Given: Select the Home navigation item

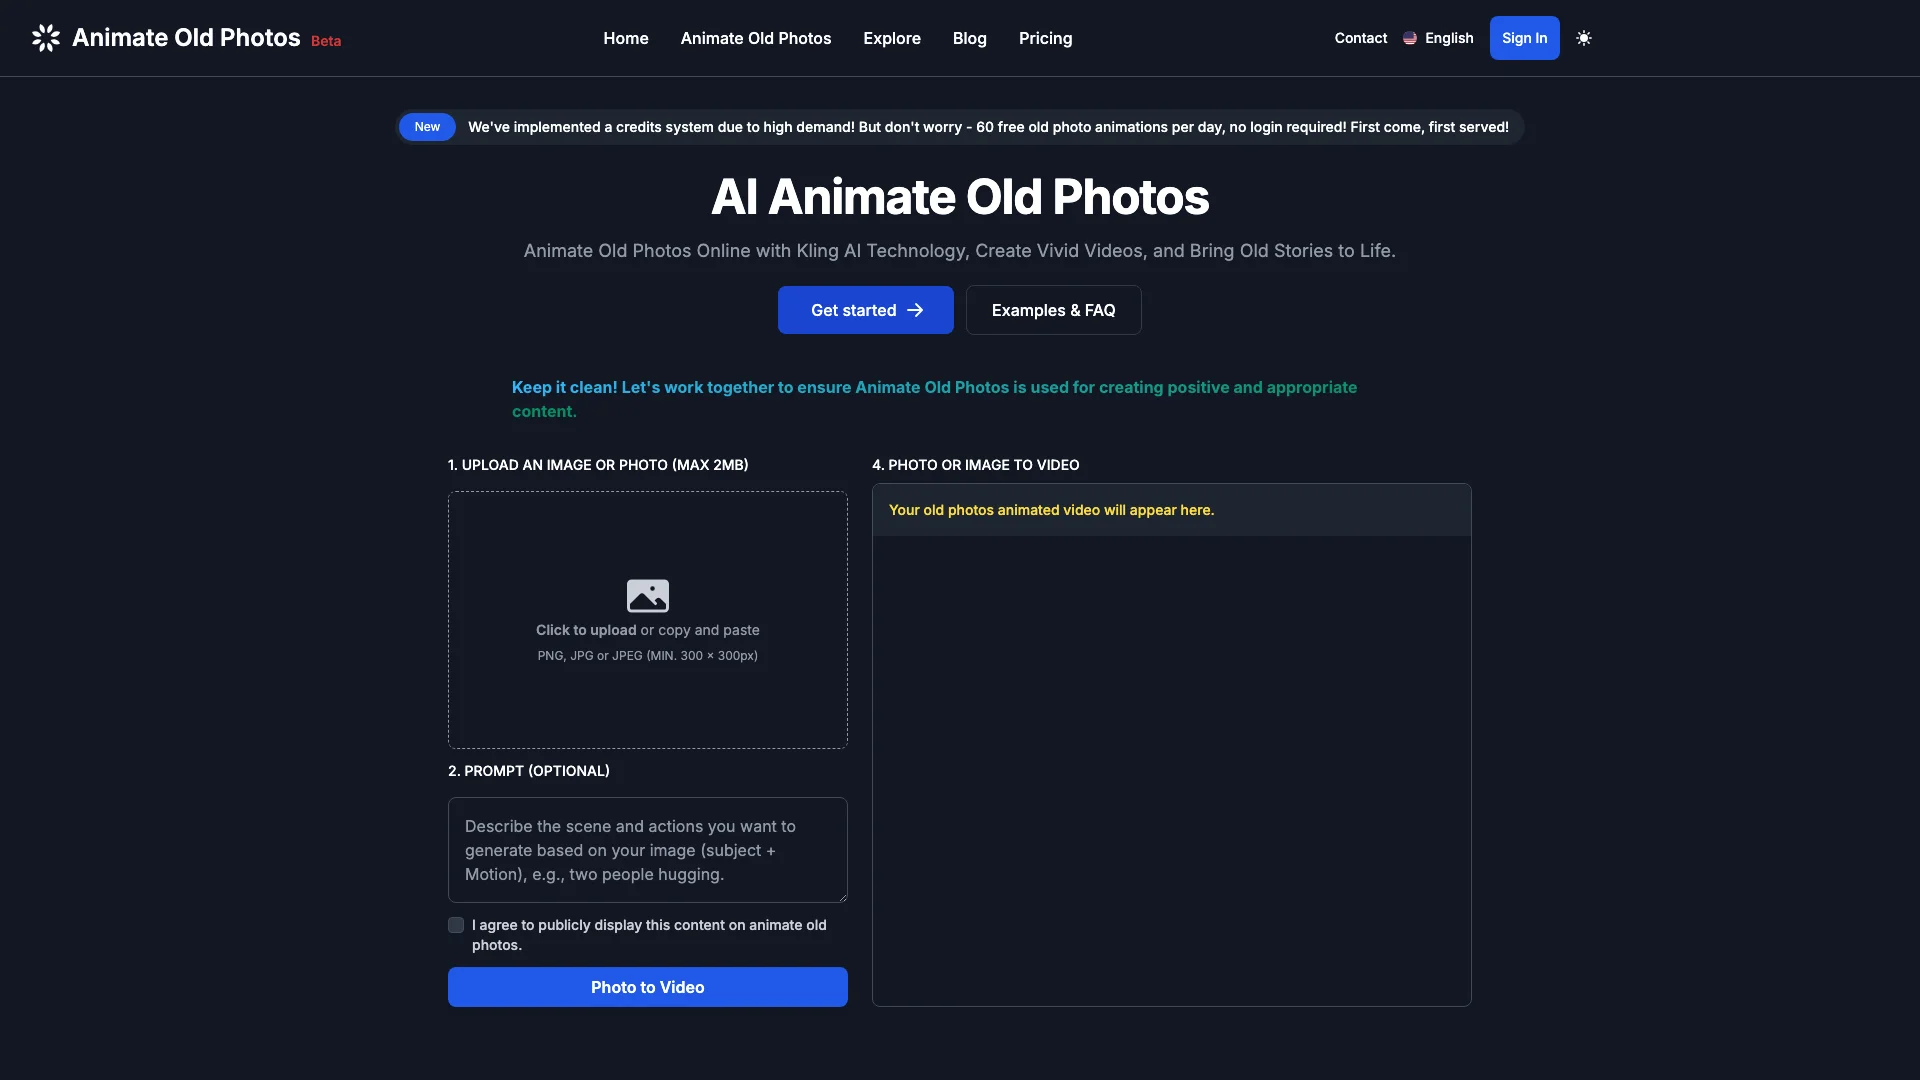Looking at the screenshot, I should pos(626,38).
